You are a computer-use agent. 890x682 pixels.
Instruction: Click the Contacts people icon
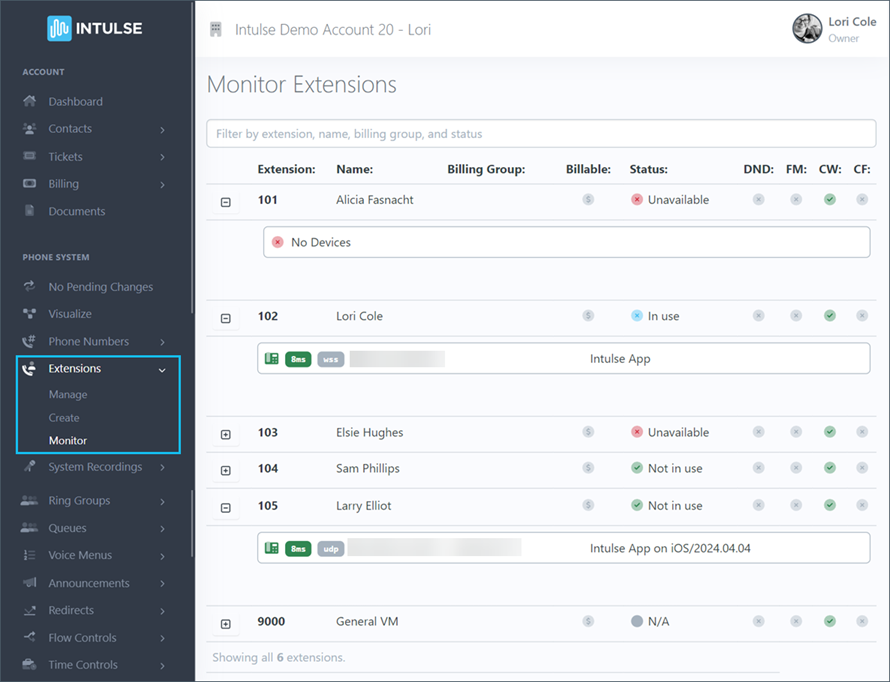(30, 128)
